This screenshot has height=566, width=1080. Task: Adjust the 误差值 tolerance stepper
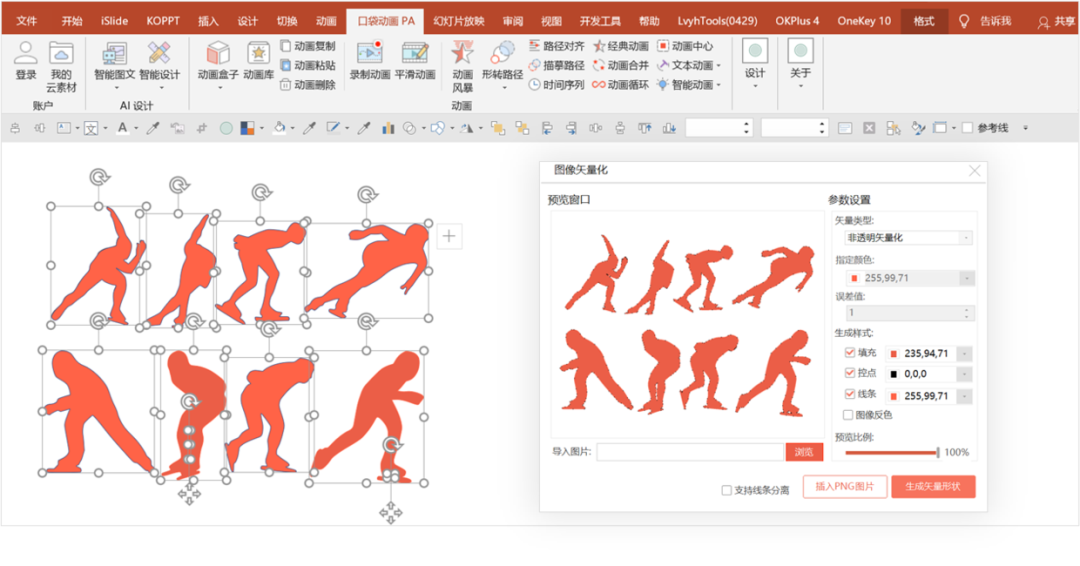[966, 313]
